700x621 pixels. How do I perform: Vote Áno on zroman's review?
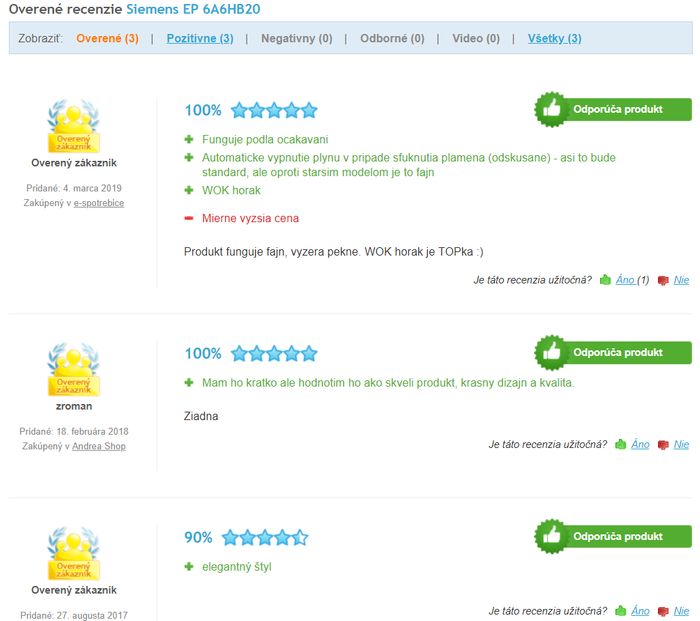tap(640, 445)
